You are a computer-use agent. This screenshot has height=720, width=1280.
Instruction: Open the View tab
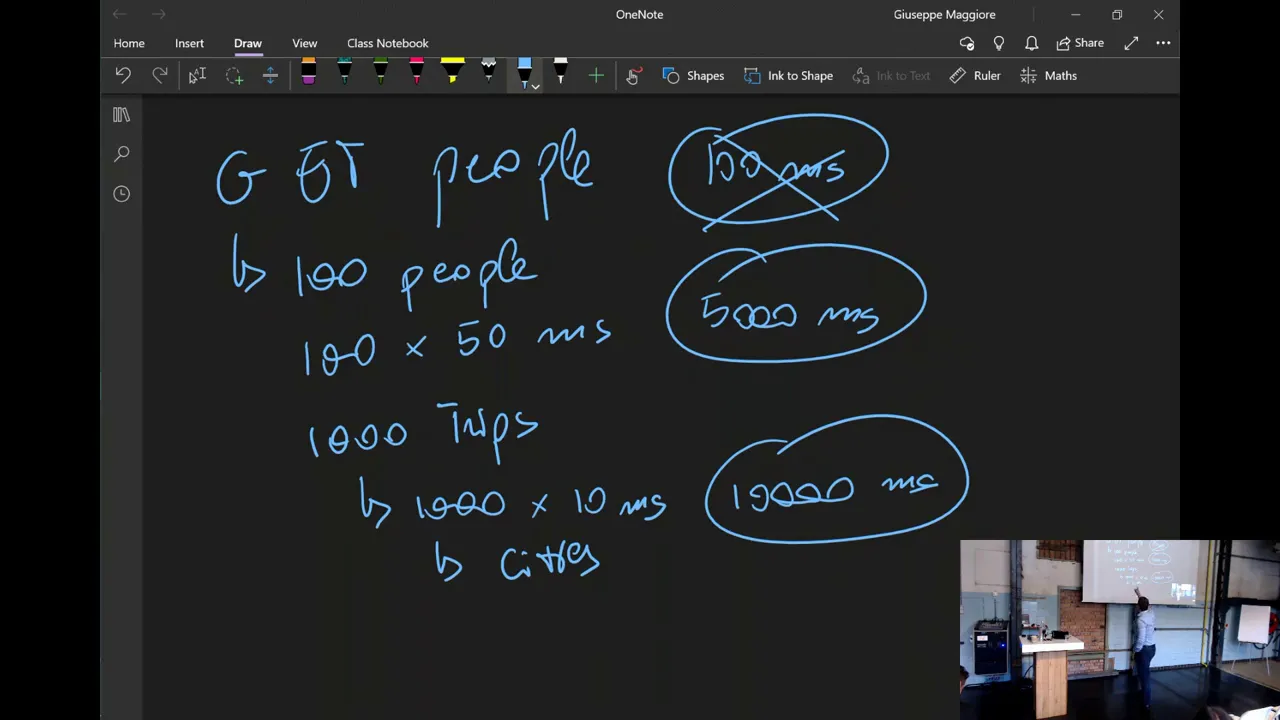(x=305, y=43)
